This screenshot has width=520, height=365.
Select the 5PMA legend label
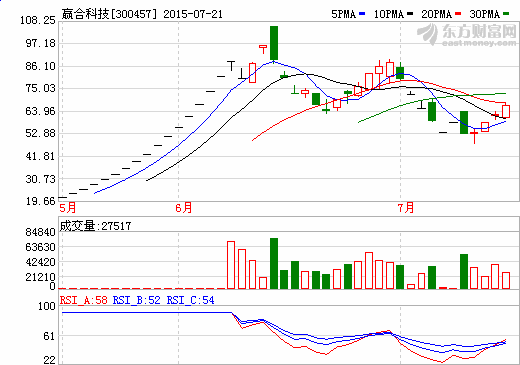click(344, 14)
